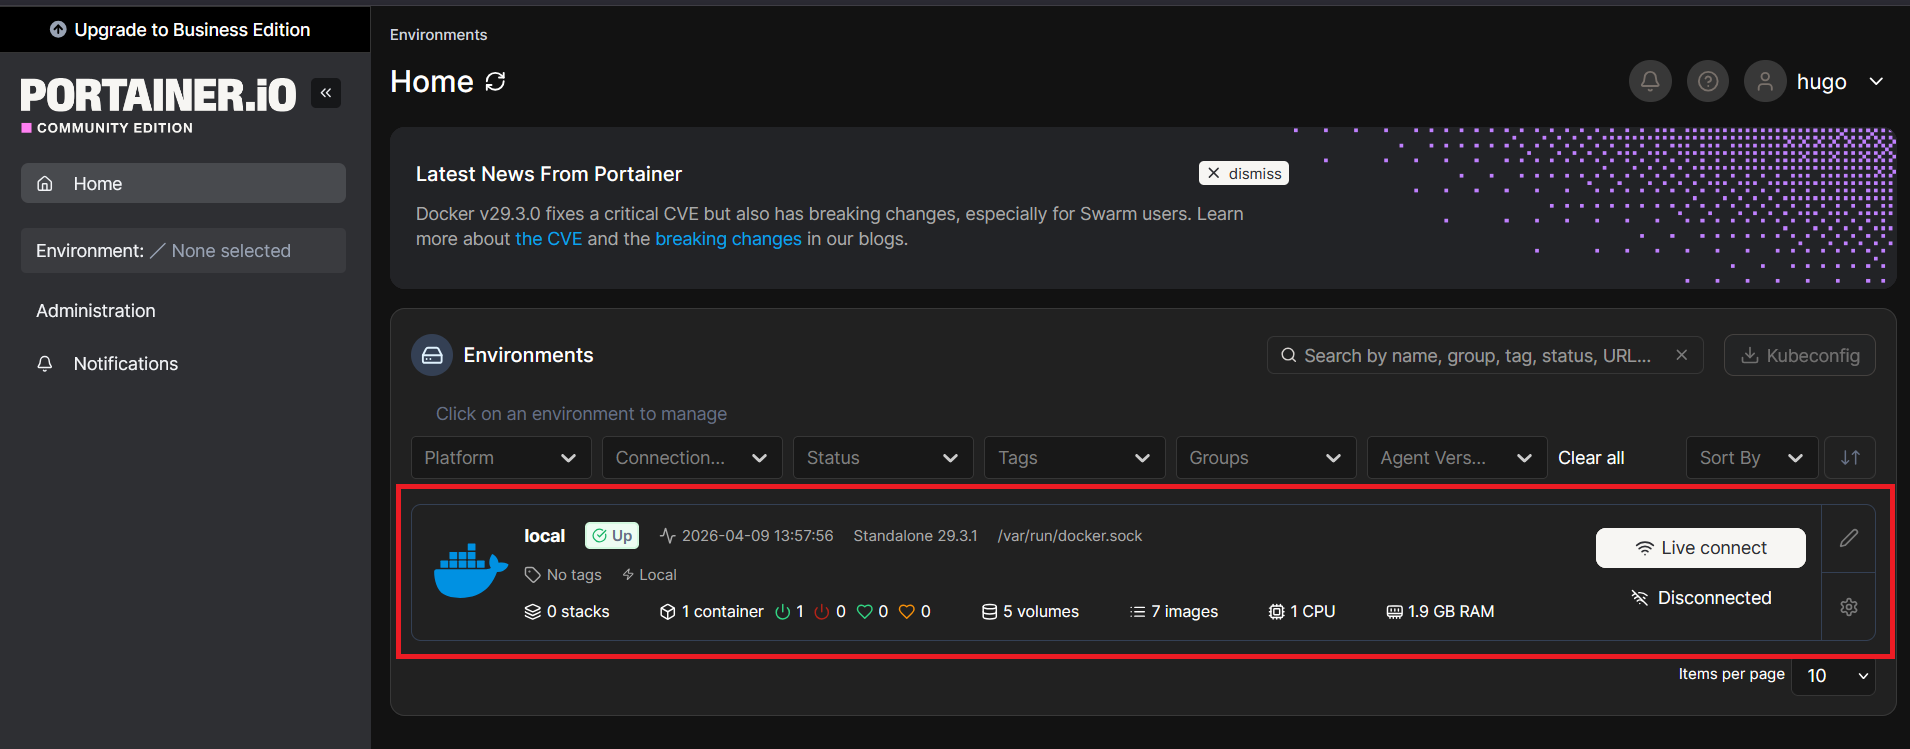
Task: Click the Standalone 29.3.1 text
Action: (x=916, y=536)
